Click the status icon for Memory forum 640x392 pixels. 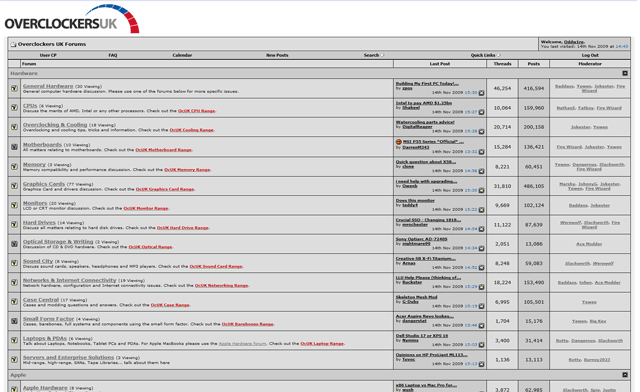pos(14,167)
